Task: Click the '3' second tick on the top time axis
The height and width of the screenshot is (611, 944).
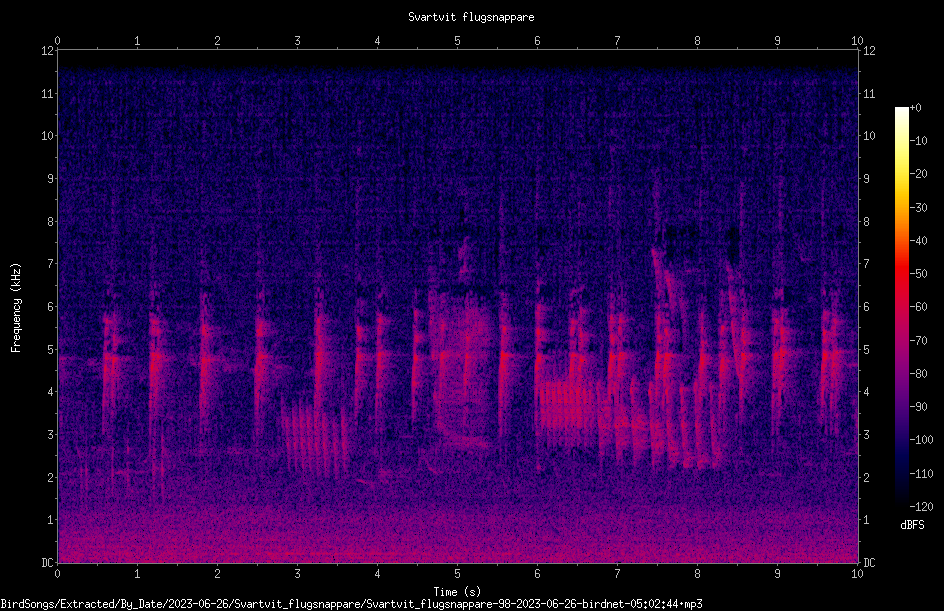Action: tap(297, 41)
